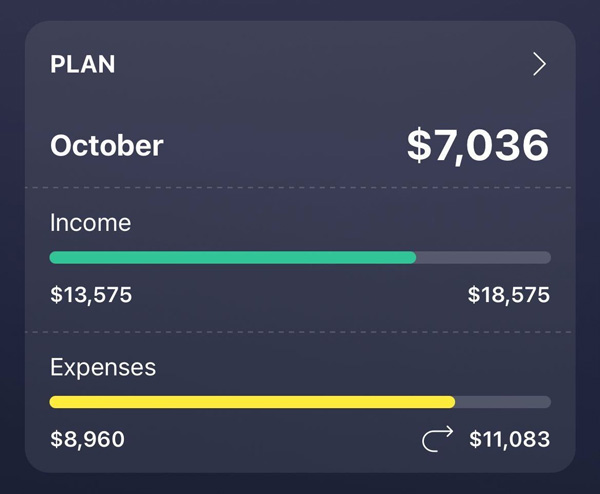Click the unfilled gray end of the expenses bar

point(502,402)
